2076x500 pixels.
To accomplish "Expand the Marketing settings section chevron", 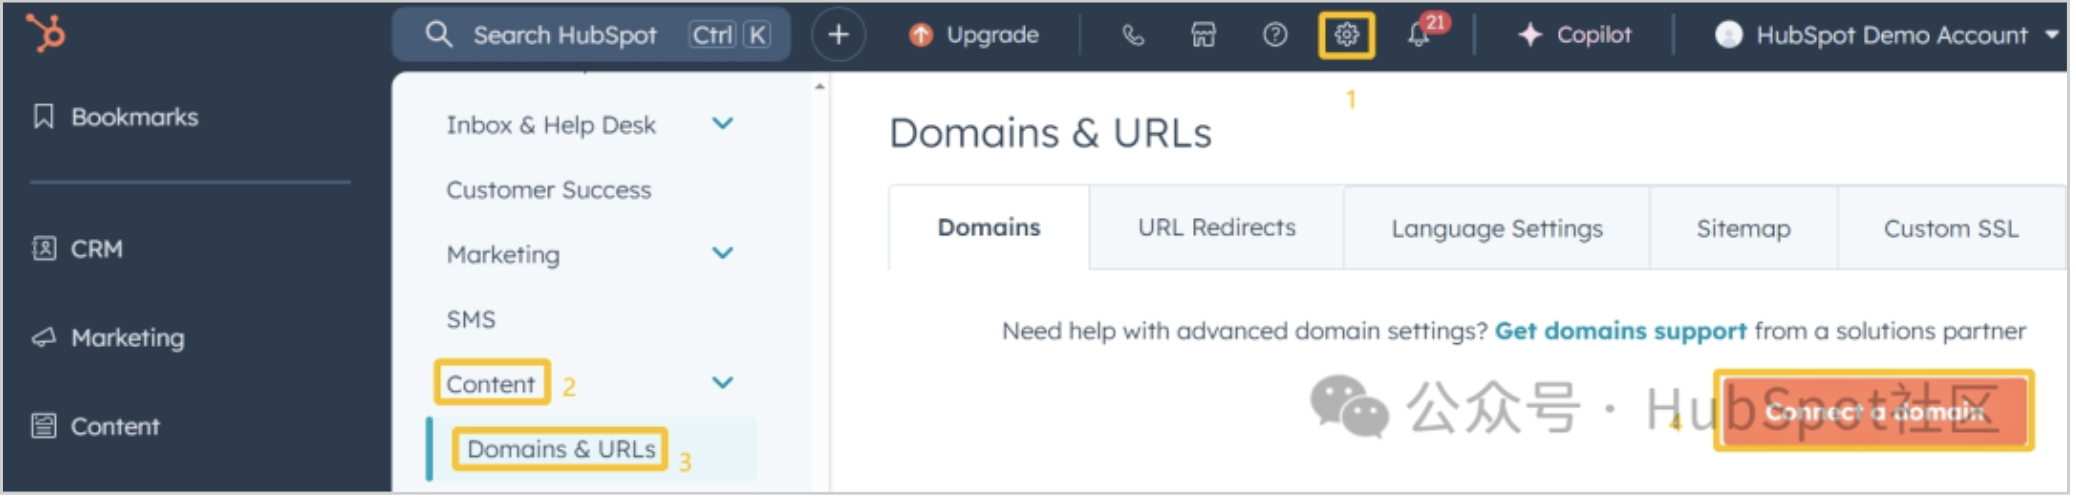I will 722,253.
